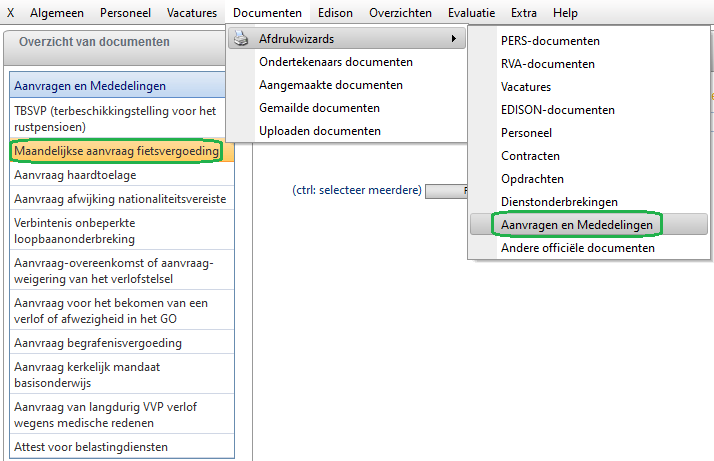Click the printer icon beside Afdrukwizards
This screenshot has width=714, height=461.
238,39
